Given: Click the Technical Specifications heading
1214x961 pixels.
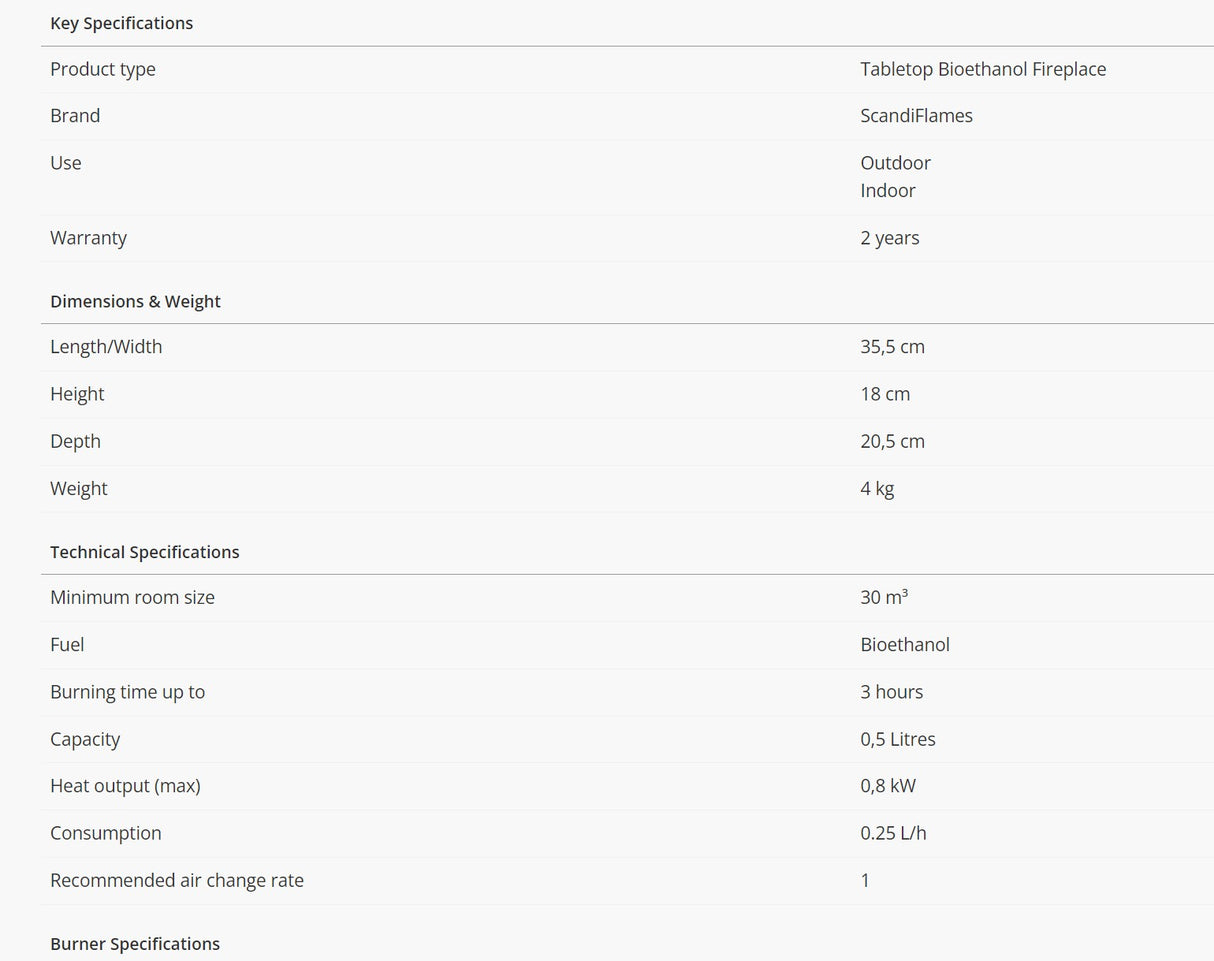Looking at the screenshot, I should pyautogui.click(x=145, y=552).
